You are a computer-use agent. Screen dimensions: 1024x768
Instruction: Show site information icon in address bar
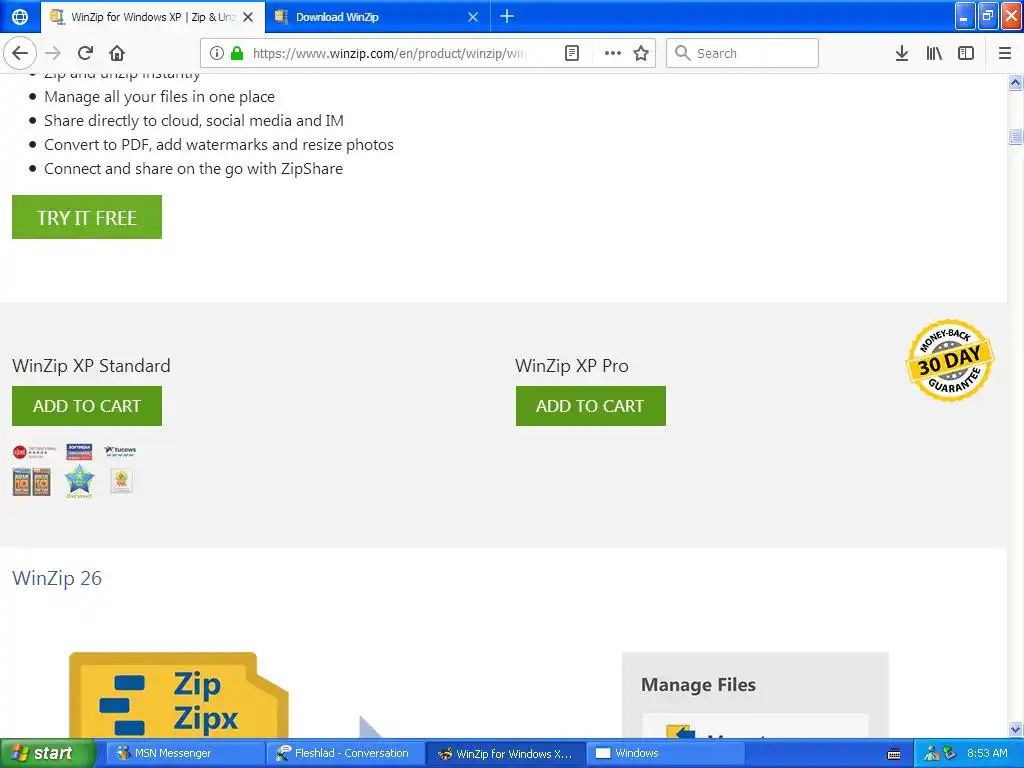[x=217, y=53]
